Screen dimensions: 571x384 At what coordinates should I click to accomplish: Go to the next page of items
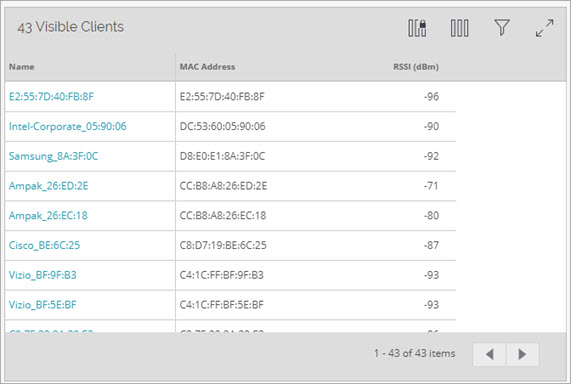coord(522,354)
